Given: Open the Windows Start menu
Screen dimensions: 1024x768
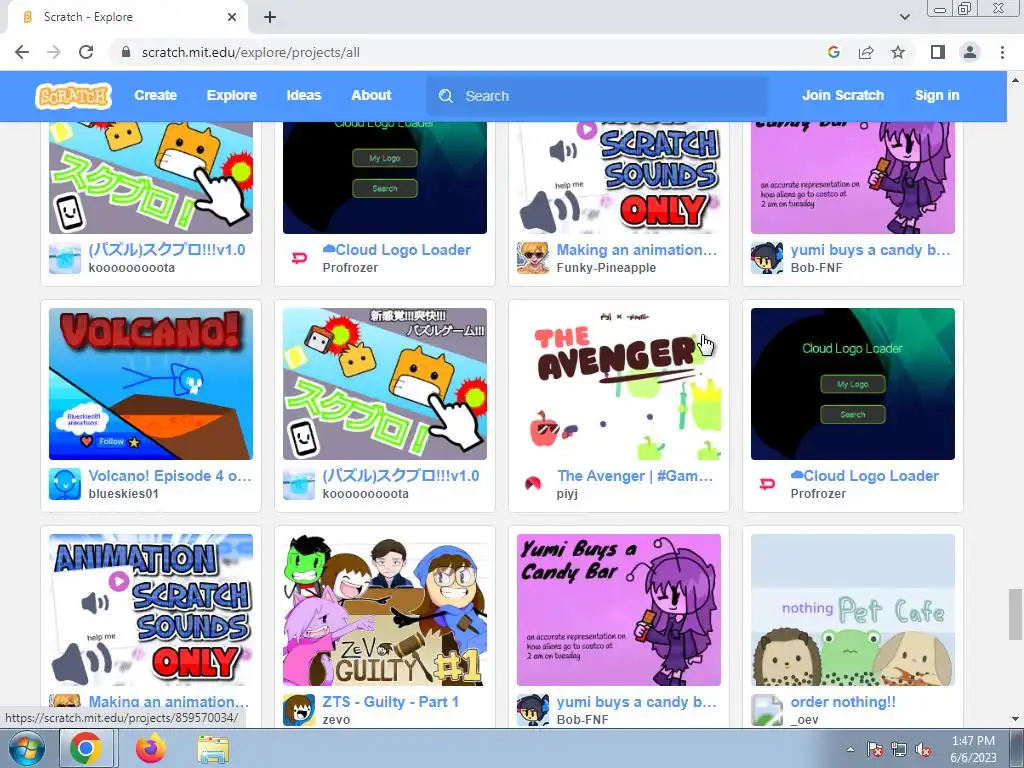Looking at the screenshot, I should 26,748.
